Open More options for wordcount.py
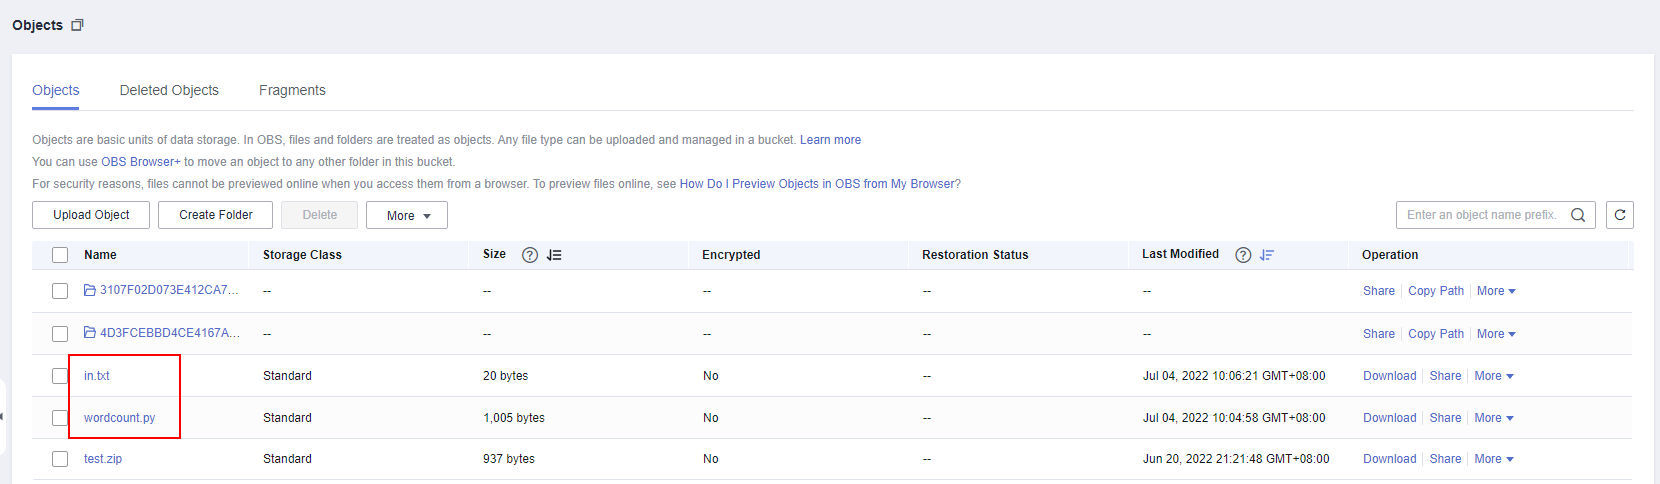The image size is (1660, 484). [1494, 418]
